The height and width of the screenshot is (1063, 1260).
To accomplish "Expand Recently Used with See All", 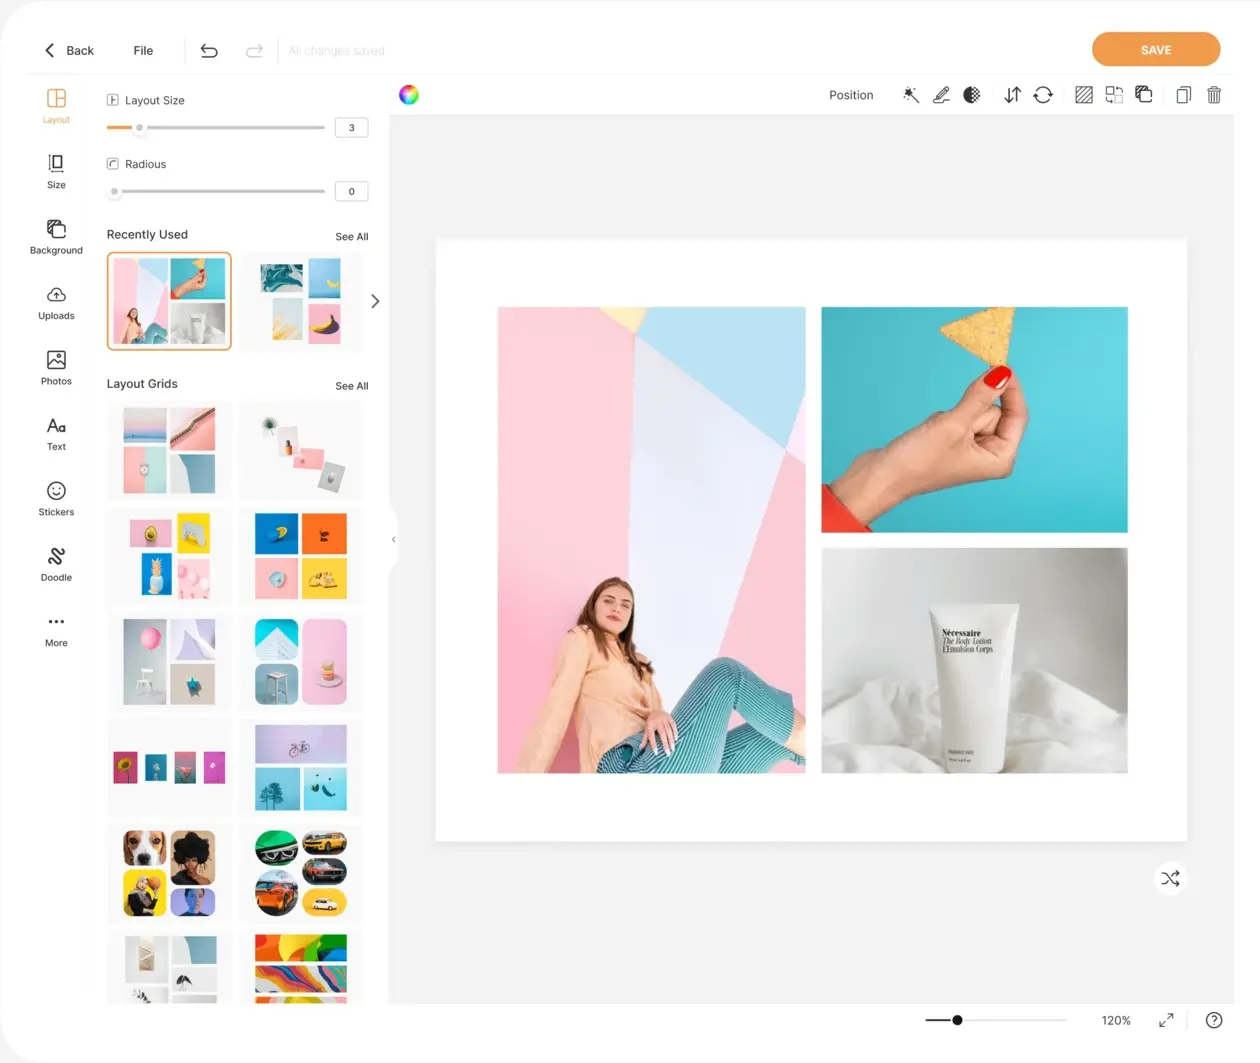I will pyautogui.click(x=351, y=236).
